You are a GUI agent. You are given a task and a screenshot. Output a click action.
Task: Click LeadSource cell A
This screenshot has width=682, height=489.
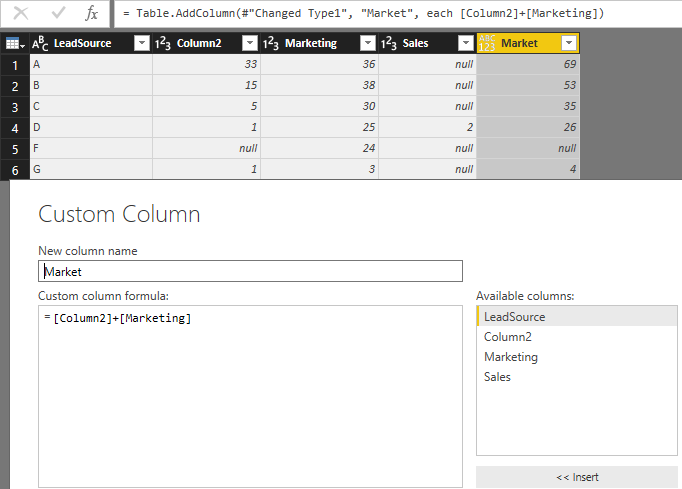tap(91, 64)
